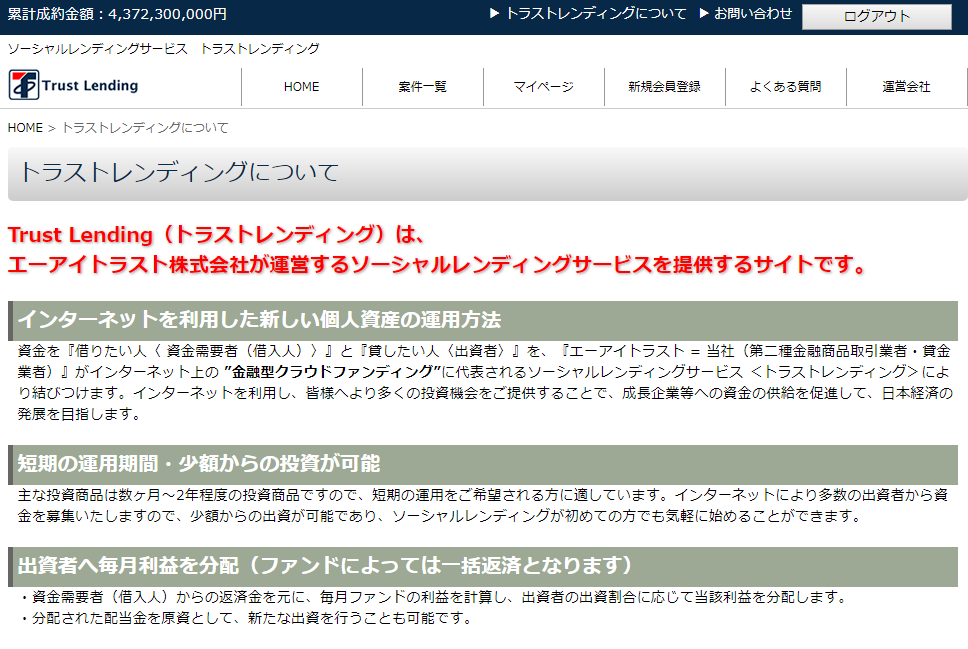Click the インターネットを利用した新しい個人資産の運用方法 section header
Screen dimensions: 968x649
click(x=259, y=320)
